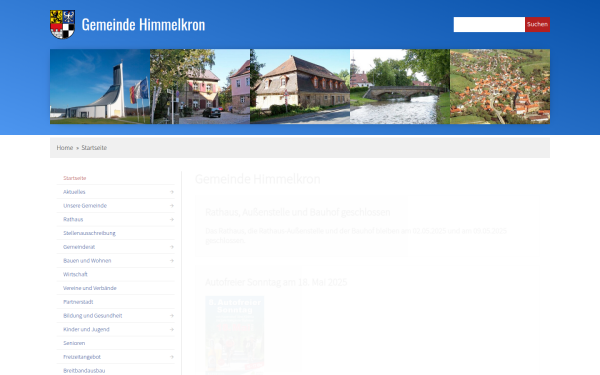Go to Home in the breadcrumb

pos(65,148)
